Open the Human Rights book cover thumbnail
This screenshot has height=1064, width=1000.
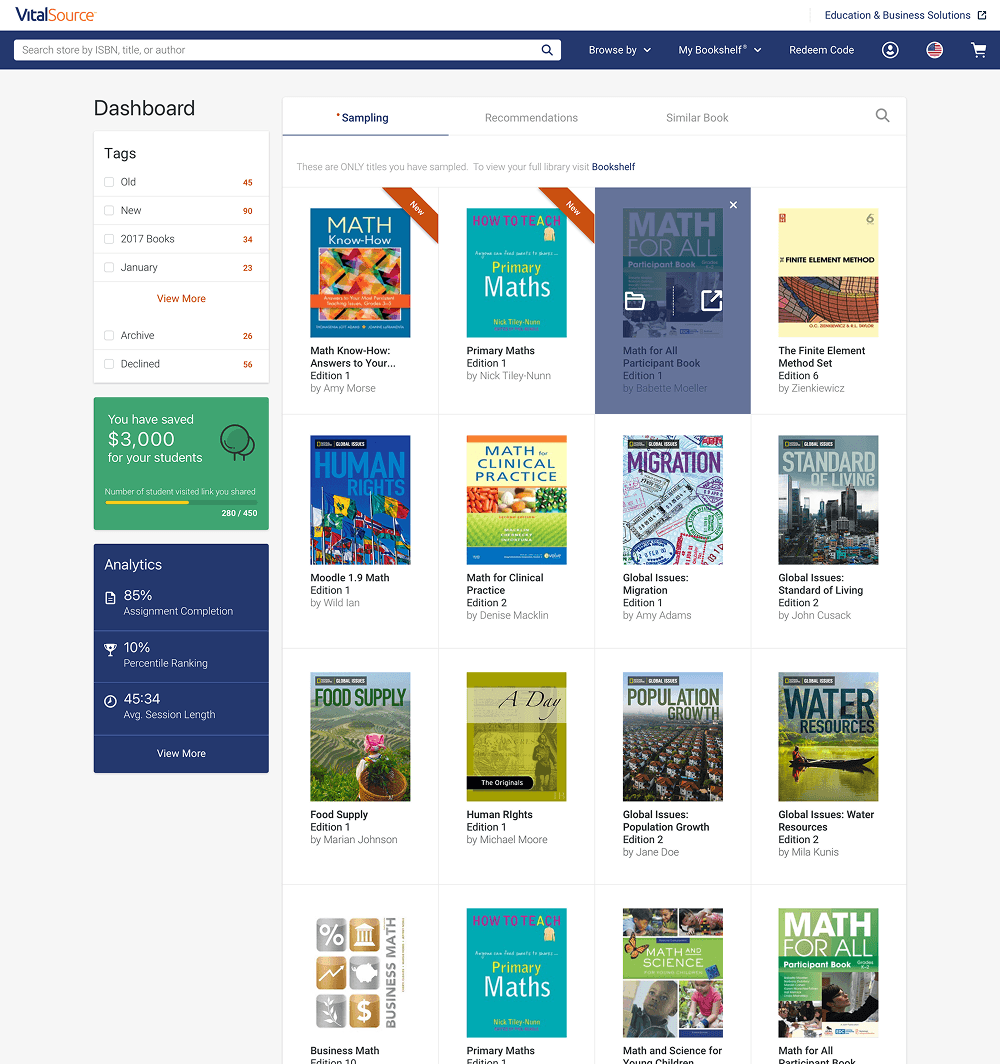[360, 500]
